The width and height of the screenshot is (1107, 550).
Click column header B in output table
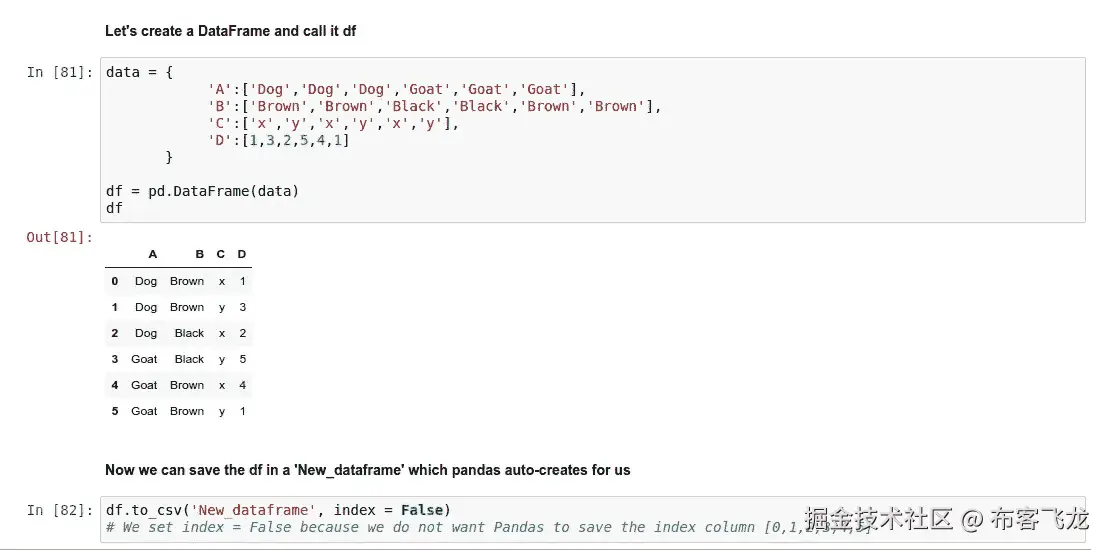(200, 255)
